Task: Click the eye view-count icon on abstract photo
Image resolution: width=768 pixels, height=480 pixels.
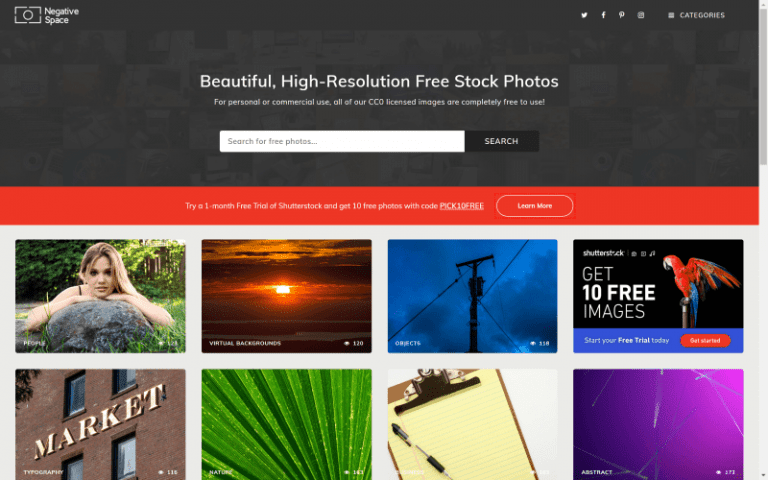Action: coord(719,472)
